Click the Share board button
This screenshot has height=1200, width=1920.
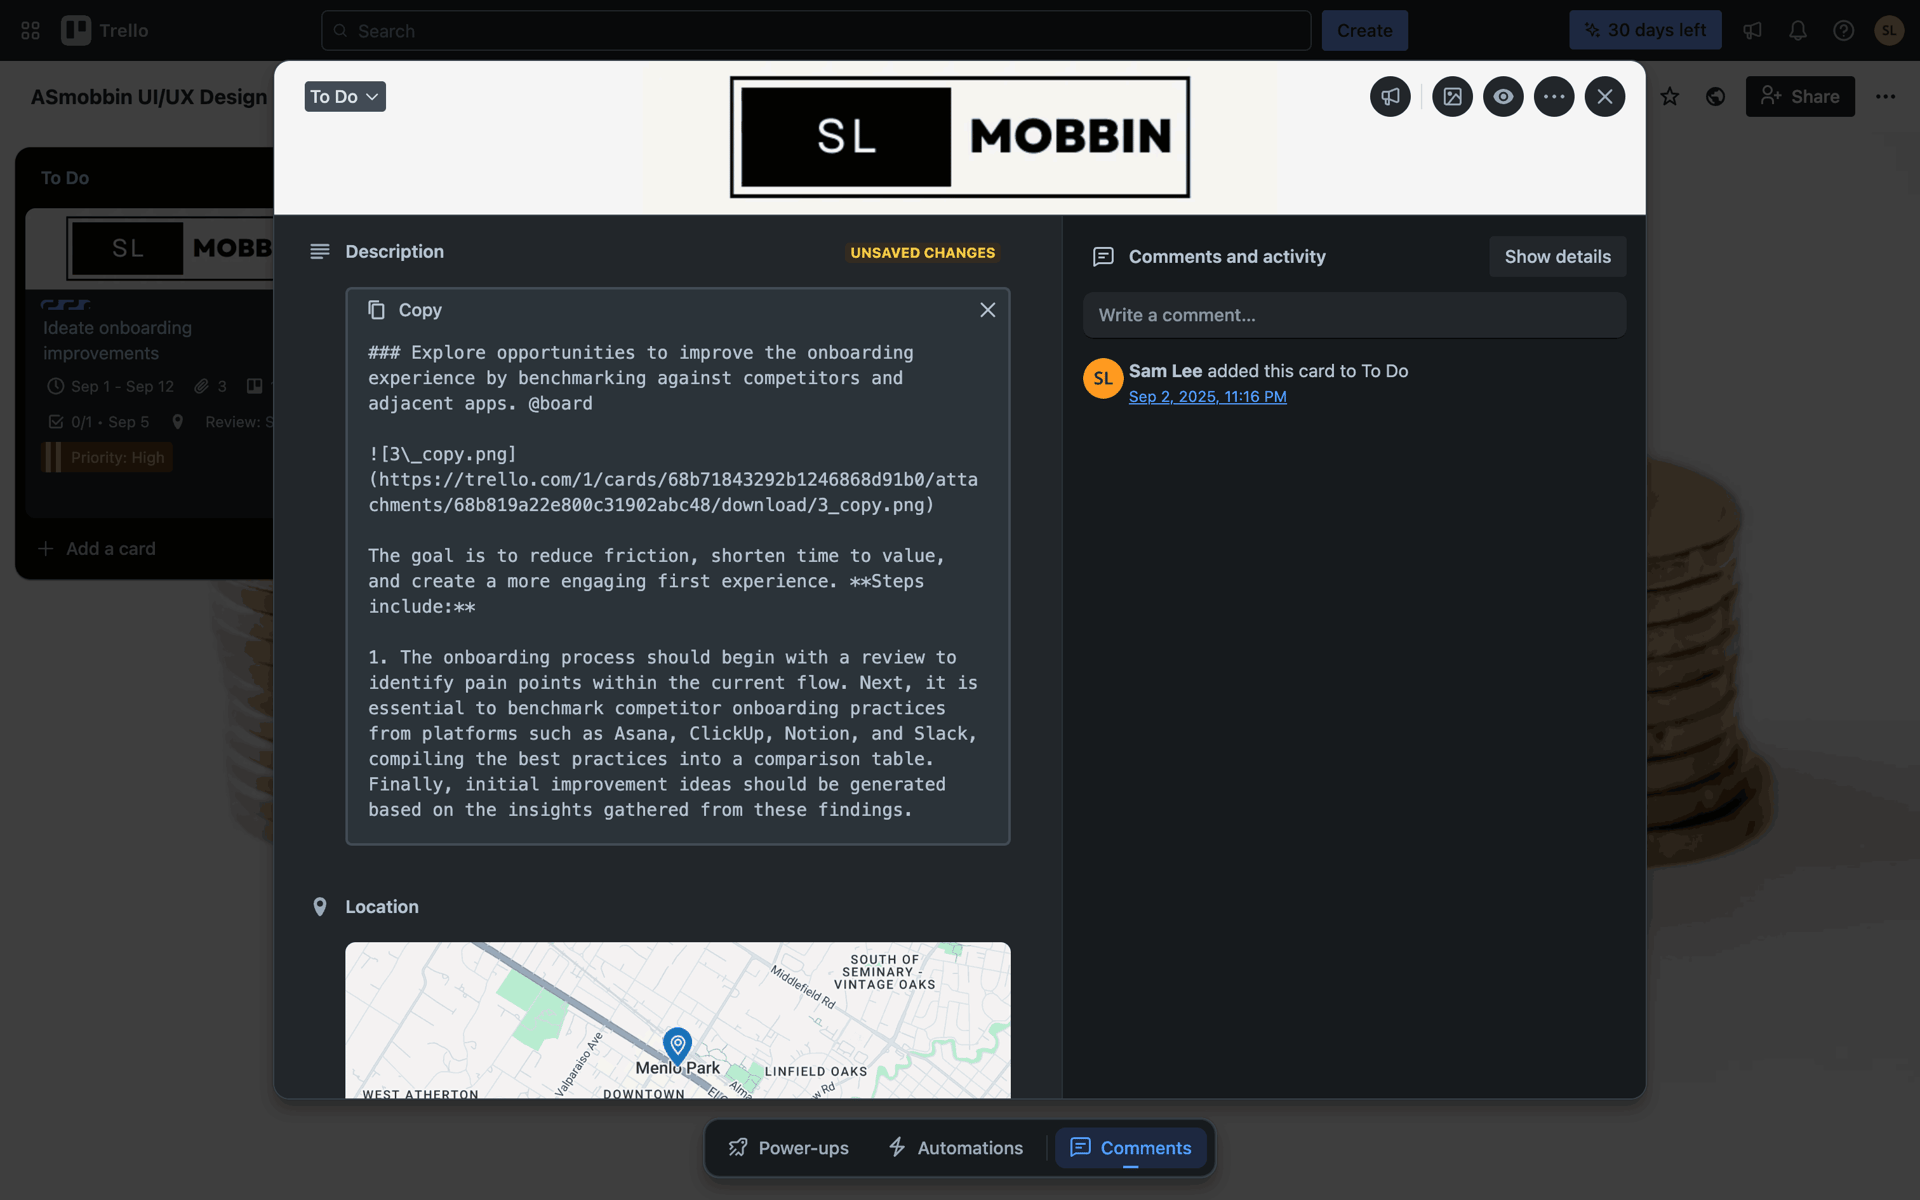coord(1800,97)
